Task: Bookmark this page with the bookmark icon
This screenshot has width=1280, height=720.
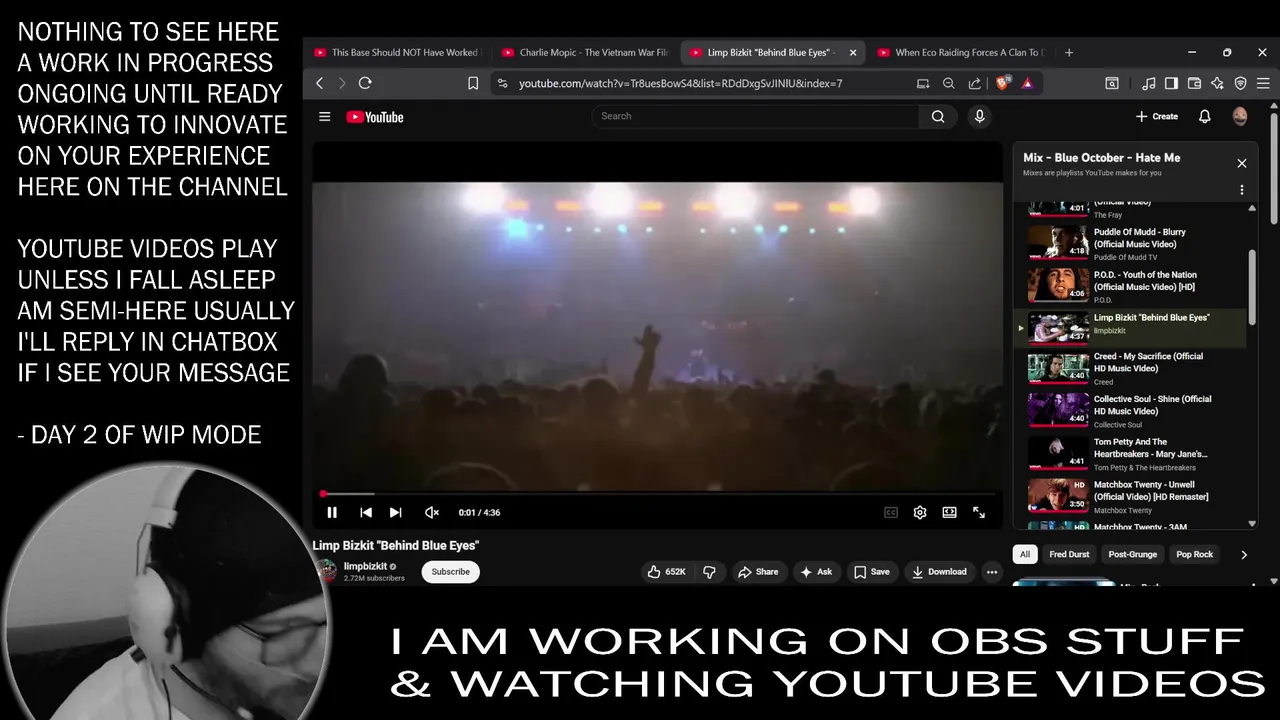Action: tap(473, 83)
